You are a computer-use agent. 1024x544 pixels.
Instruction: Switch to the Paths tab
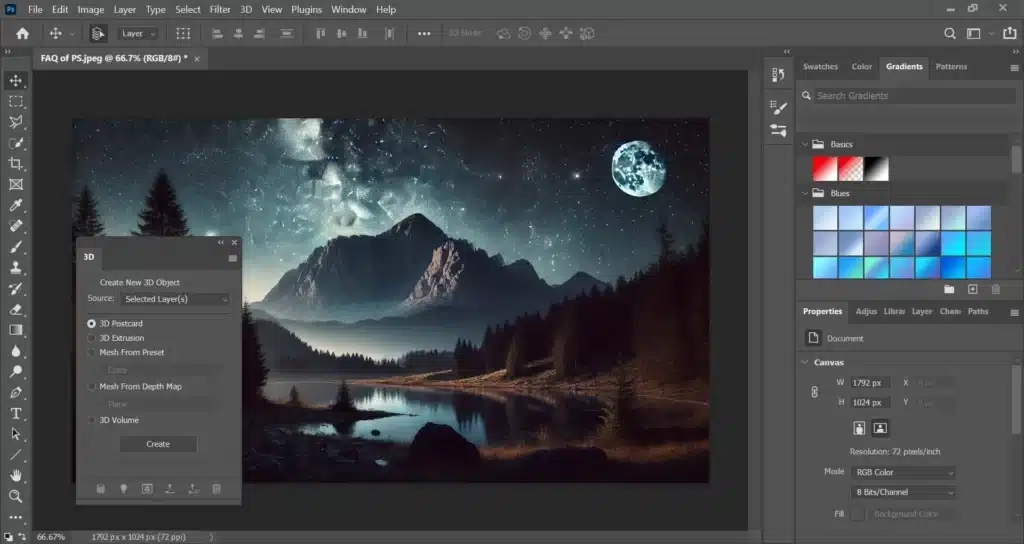978,312
